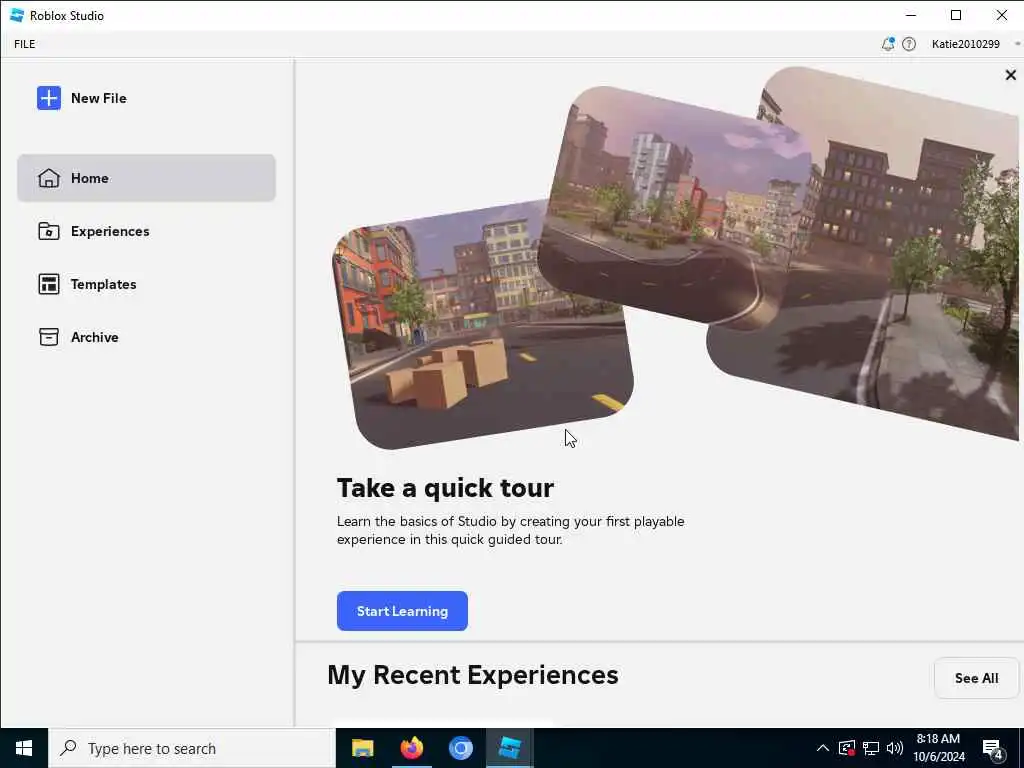Show hidden system tray icons

pyautogui.click(x=823, y=748)
